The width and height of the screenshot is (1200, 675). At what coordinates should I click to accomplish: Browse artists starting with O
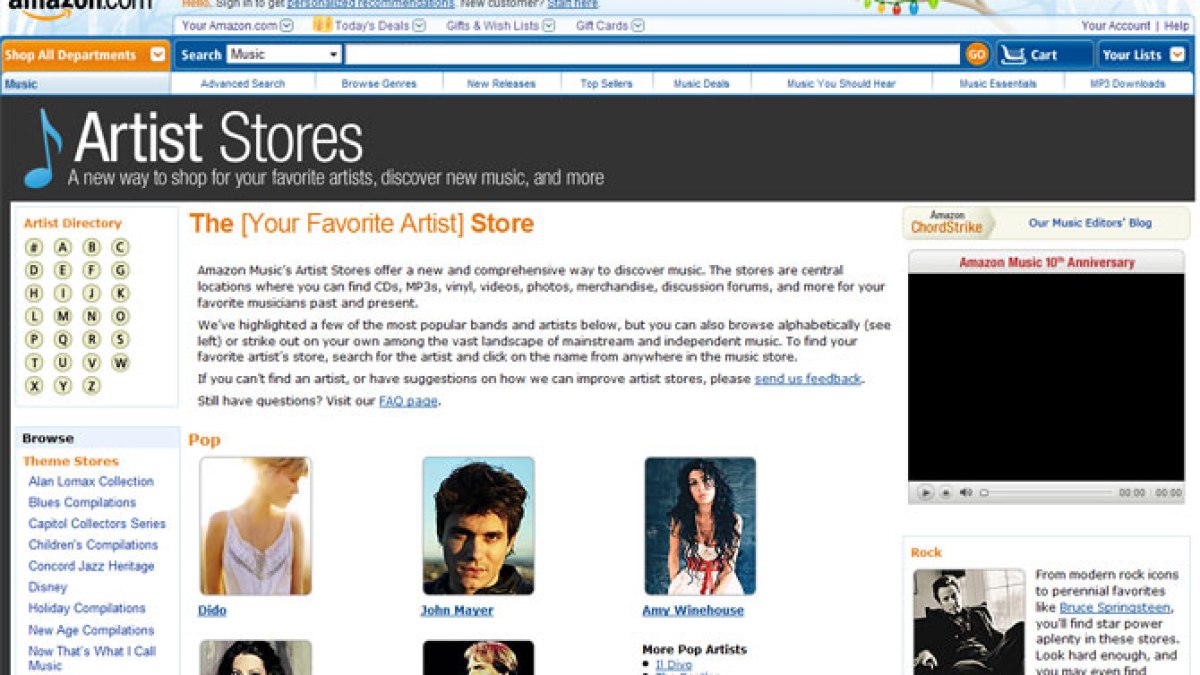120,316
